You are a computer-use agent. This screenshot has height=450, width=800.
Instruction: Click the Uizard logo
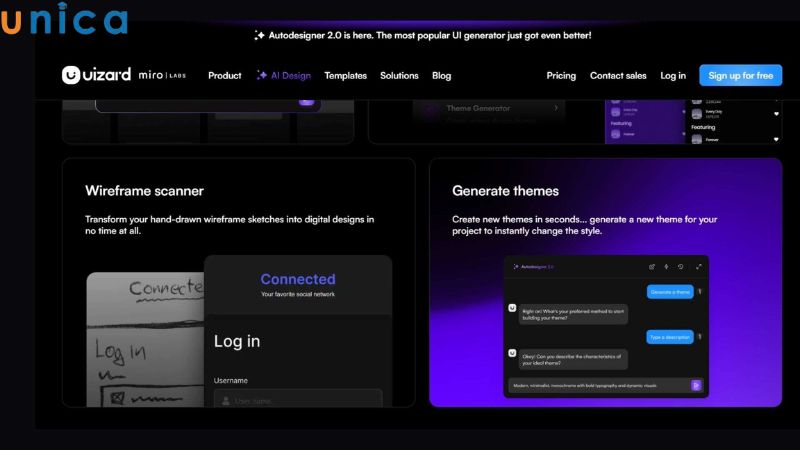tap(96, 75)
